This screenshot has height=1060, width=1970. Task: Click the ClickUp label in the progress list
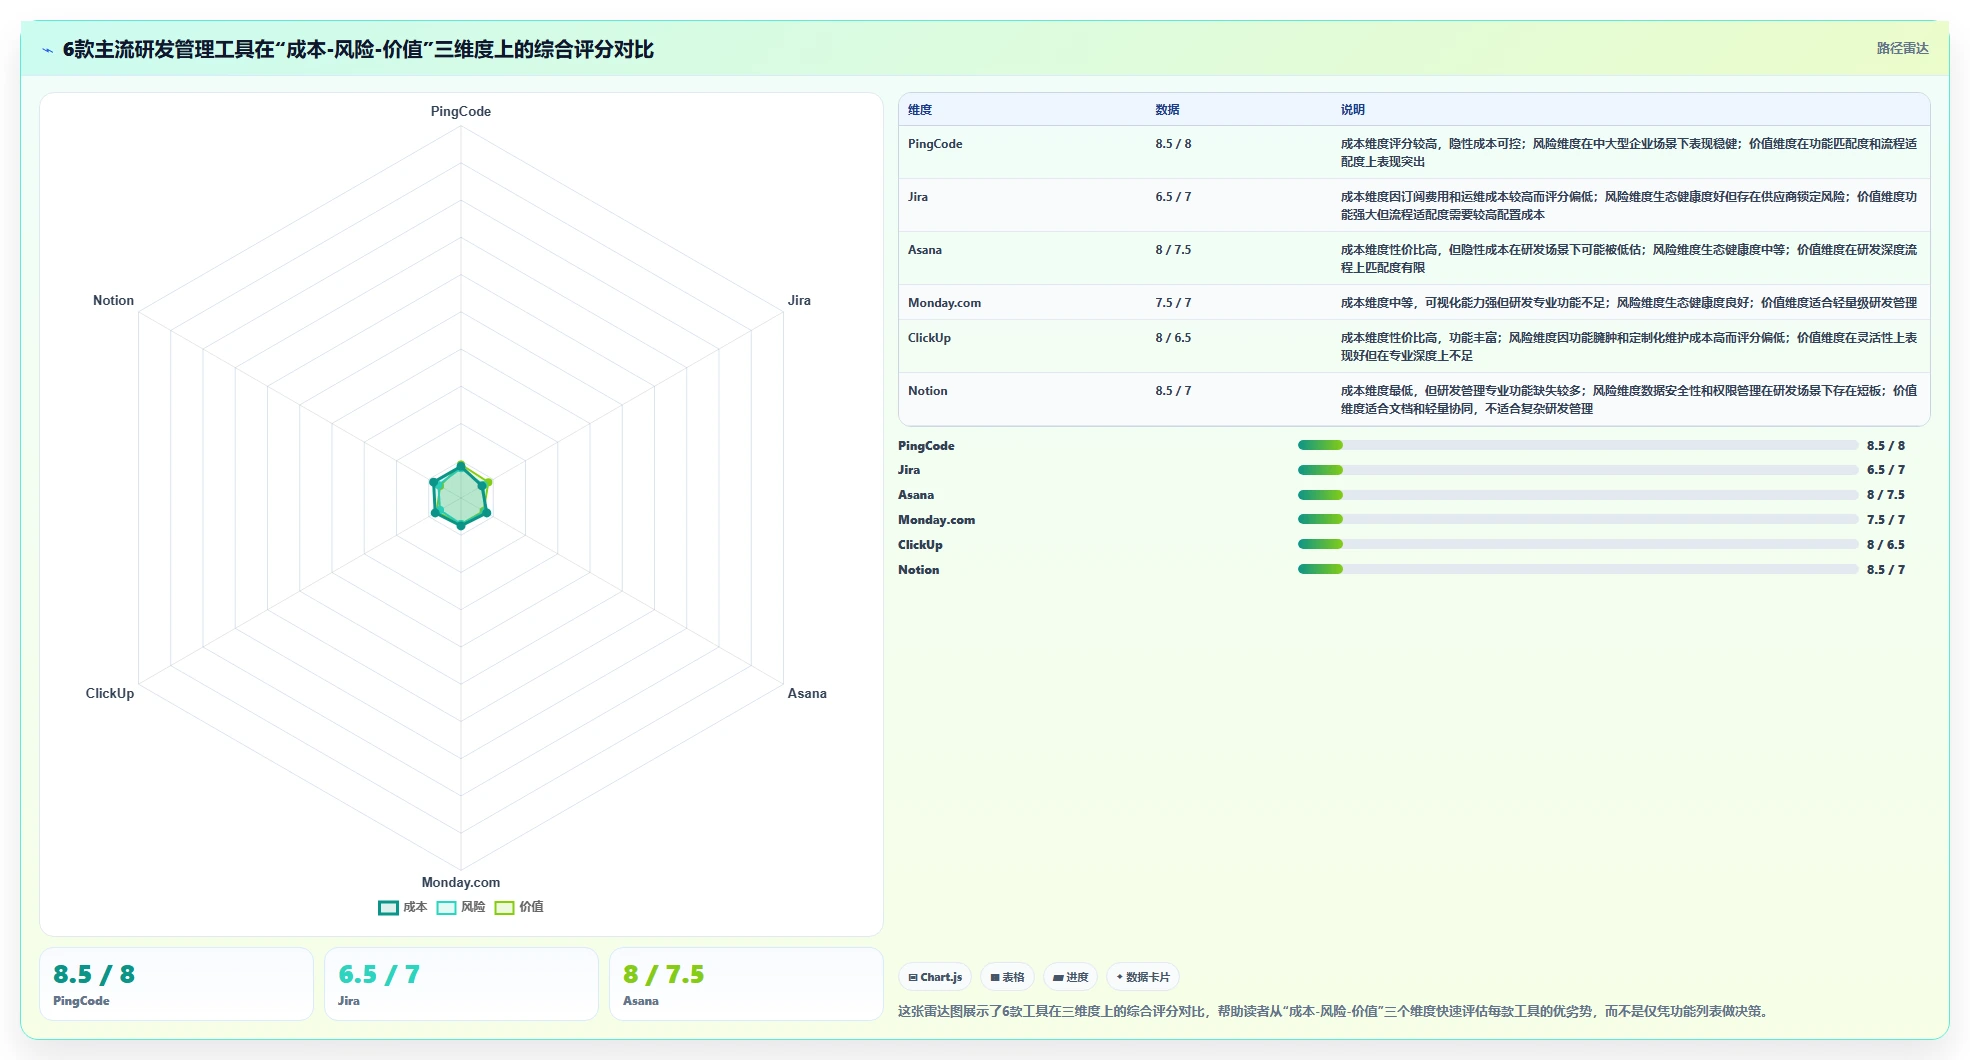click(920, 545)
